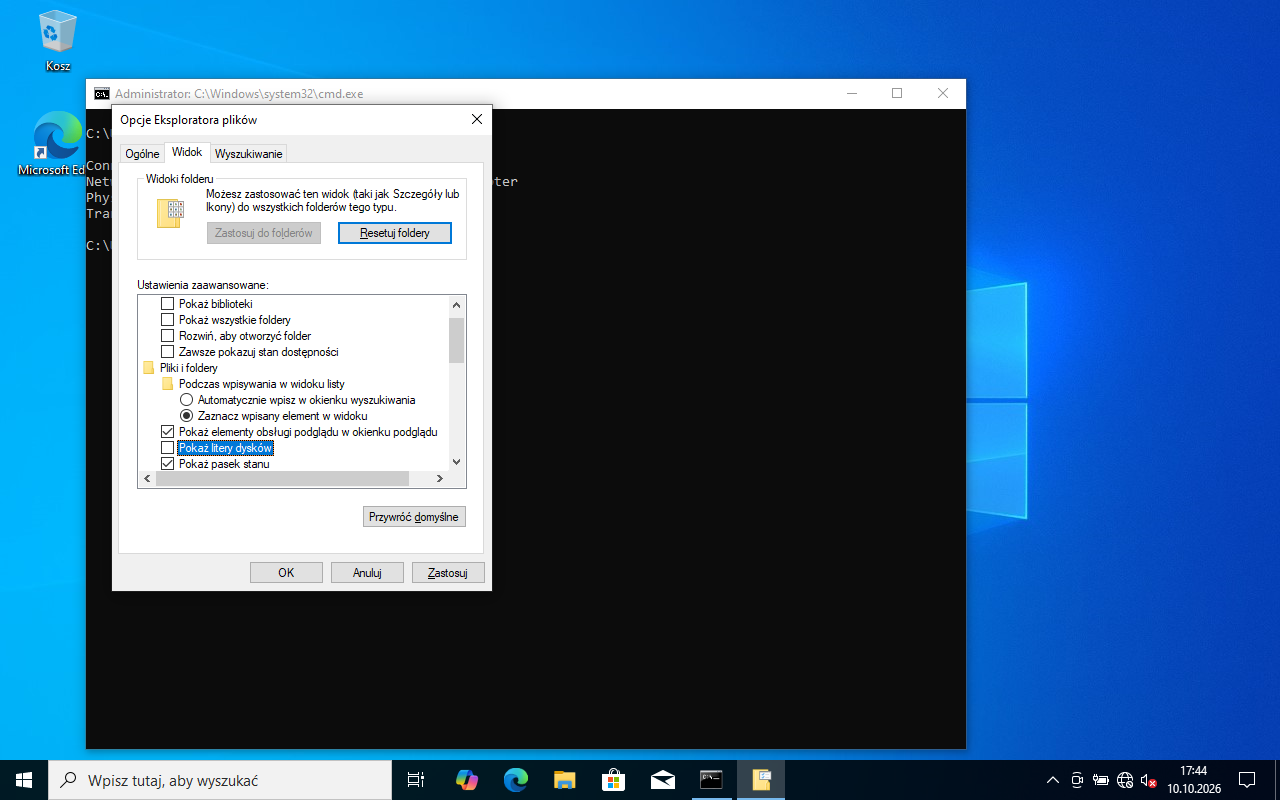1280x800 pixels.
Task: Click the Windows Start button
Action: 24,780
